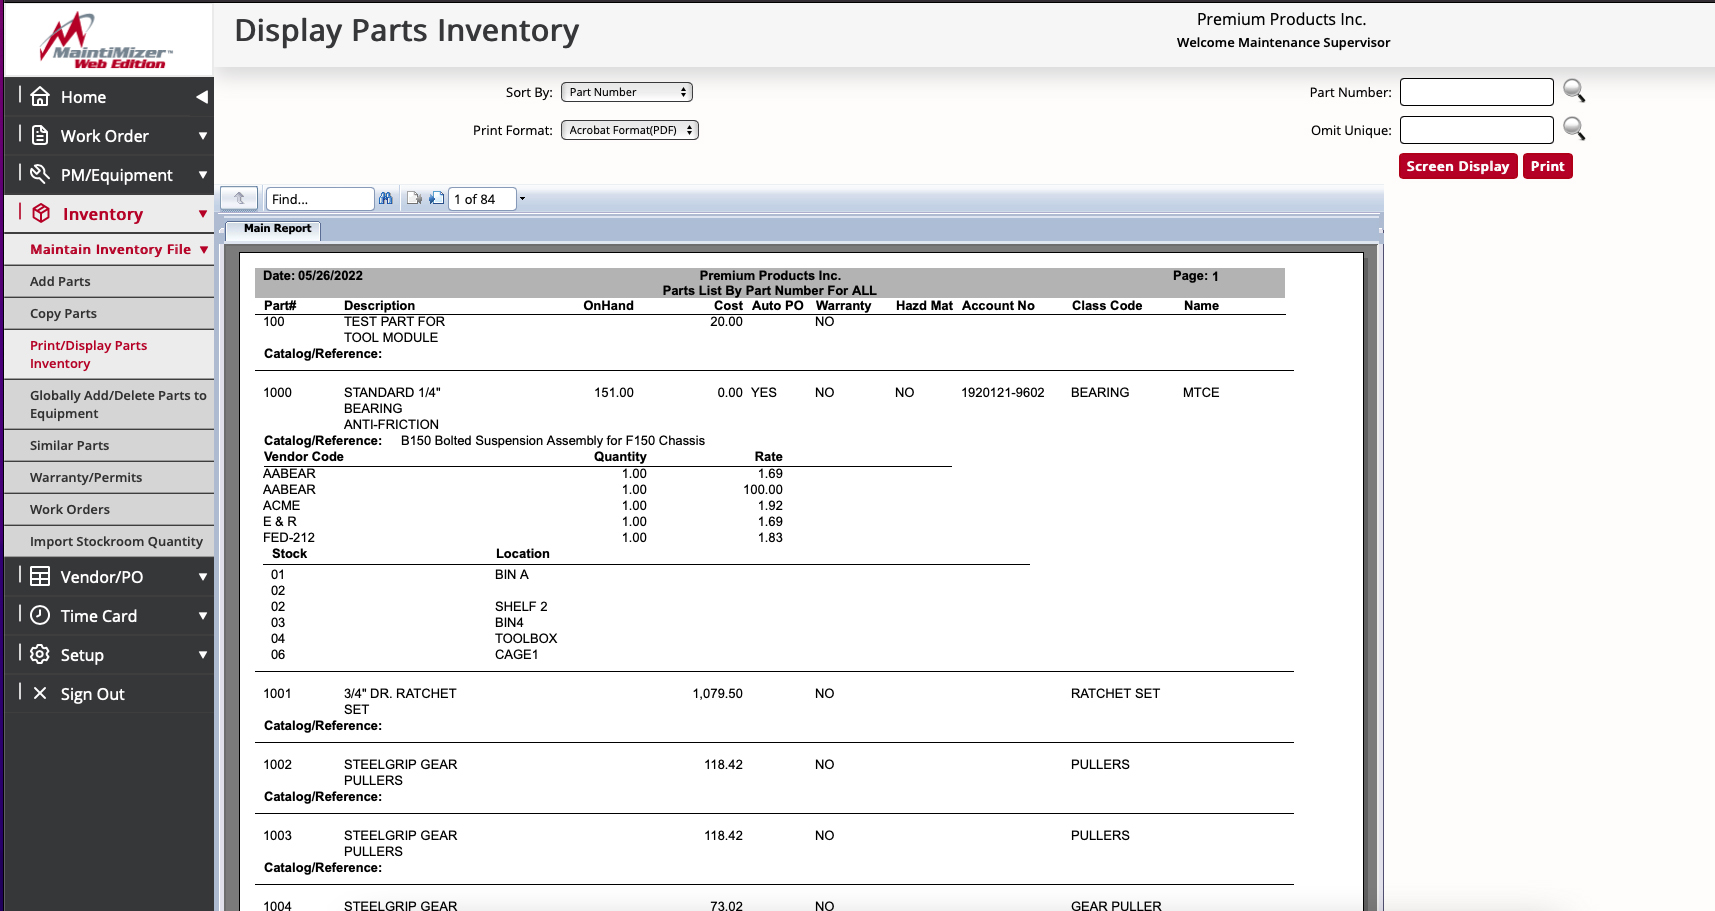Open the Print Format dropdown
Image resolution: width=1715 pixels, height=911 pixels.
coord(629,129)
